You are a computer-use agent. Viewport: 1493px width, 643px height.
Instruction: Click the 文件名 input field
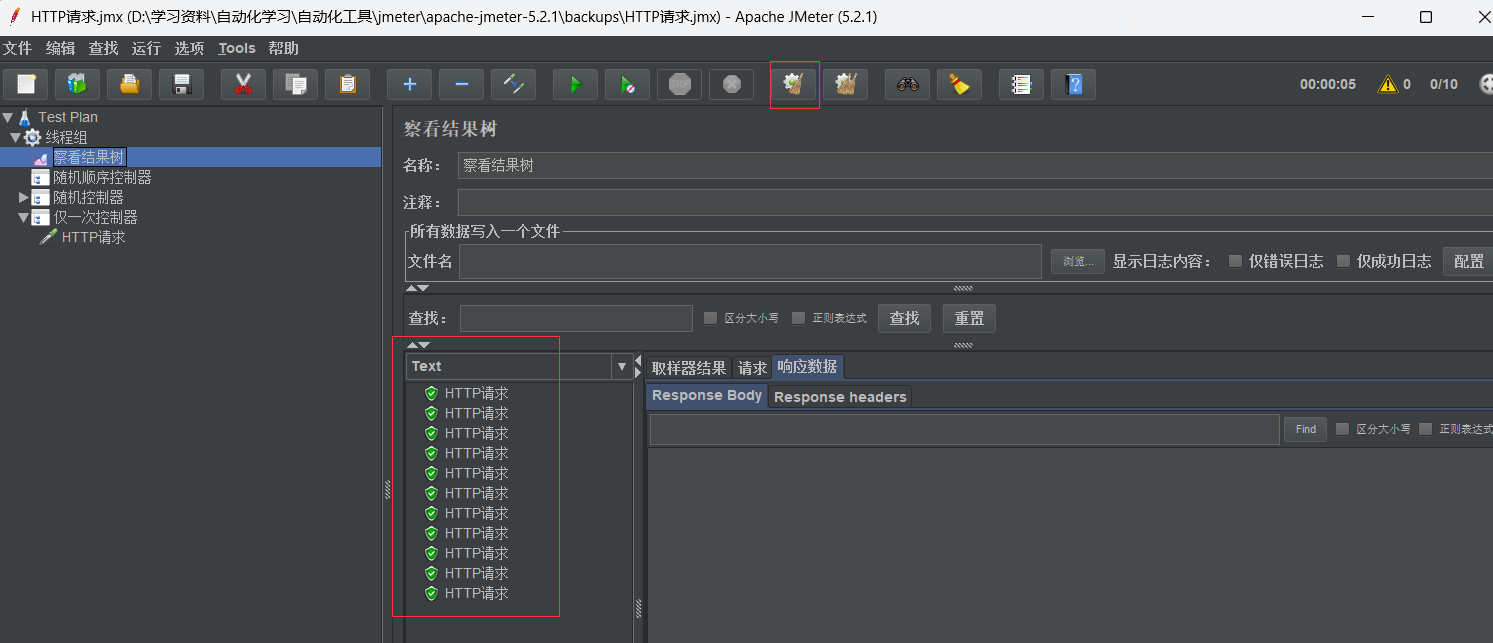(x=750, y=261)
